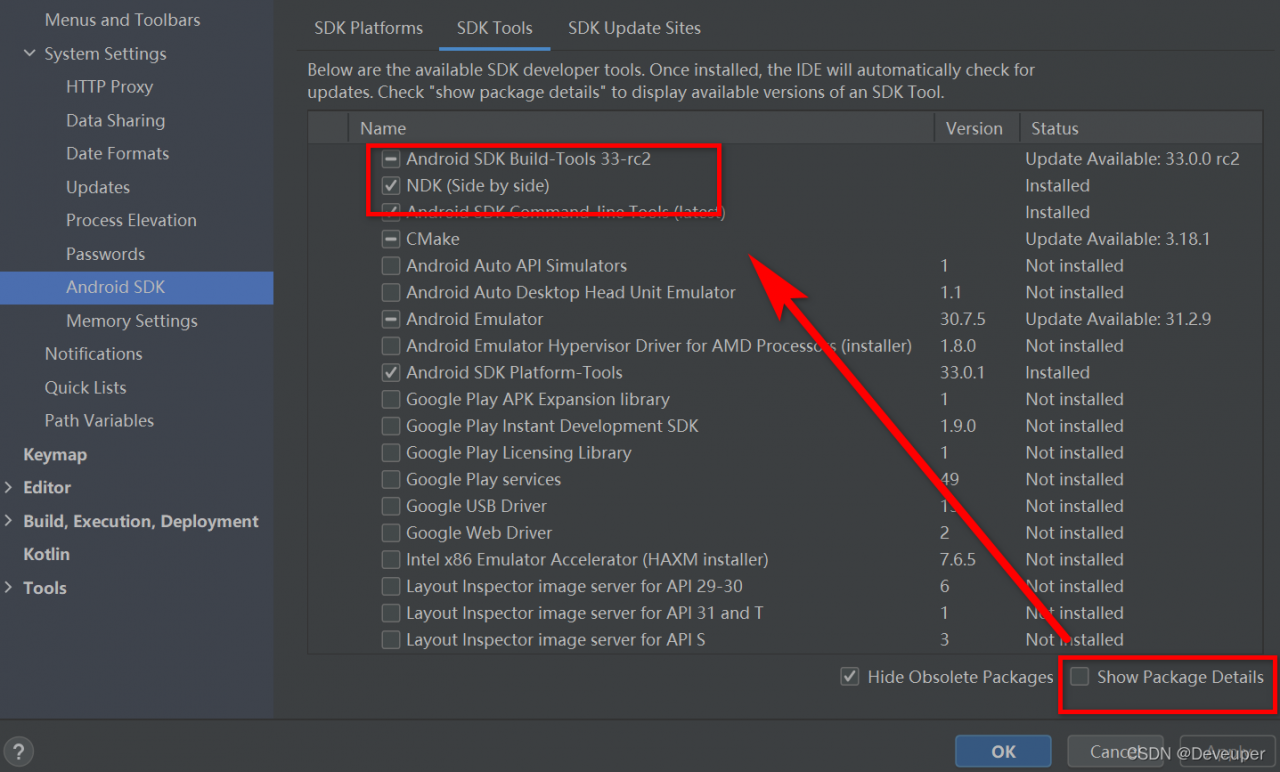Check the Intel x86 Emulator Accelerator box
The width and height of the screenshot is (1280, 772).
[x=391, y=560]
